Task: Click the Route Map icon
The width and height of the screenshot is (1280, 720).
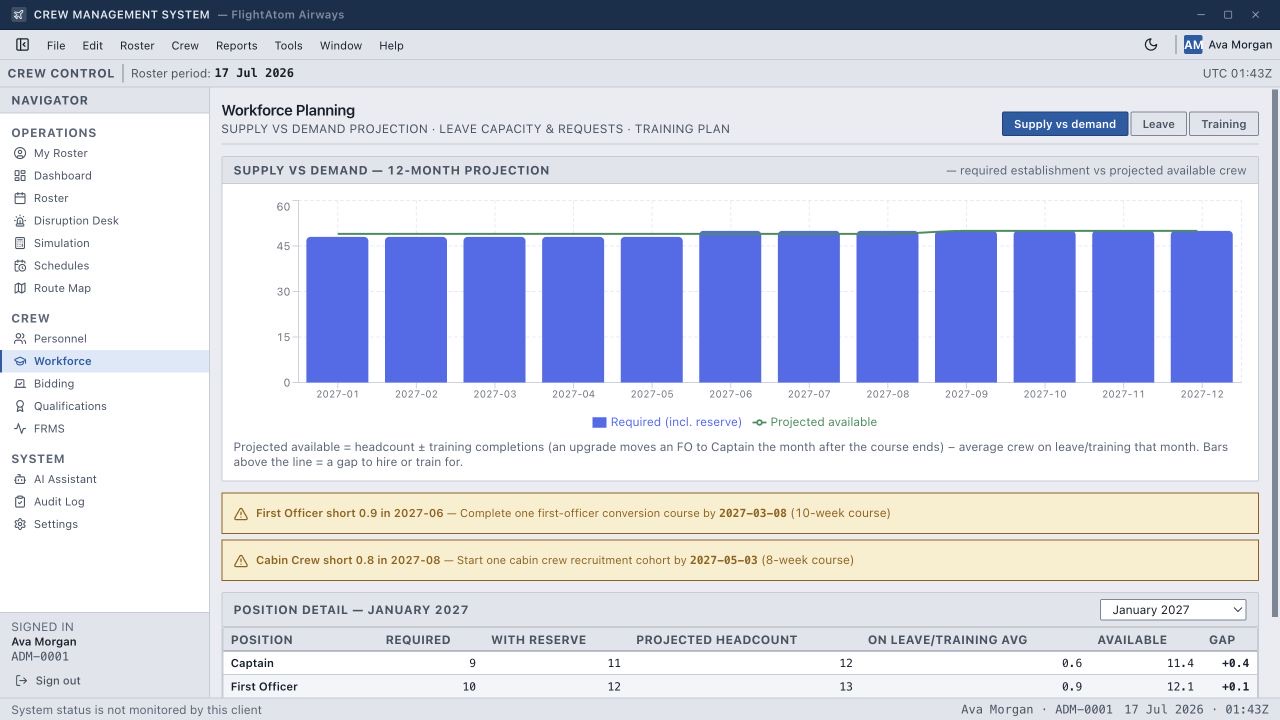Action: (x=20, y=288)
